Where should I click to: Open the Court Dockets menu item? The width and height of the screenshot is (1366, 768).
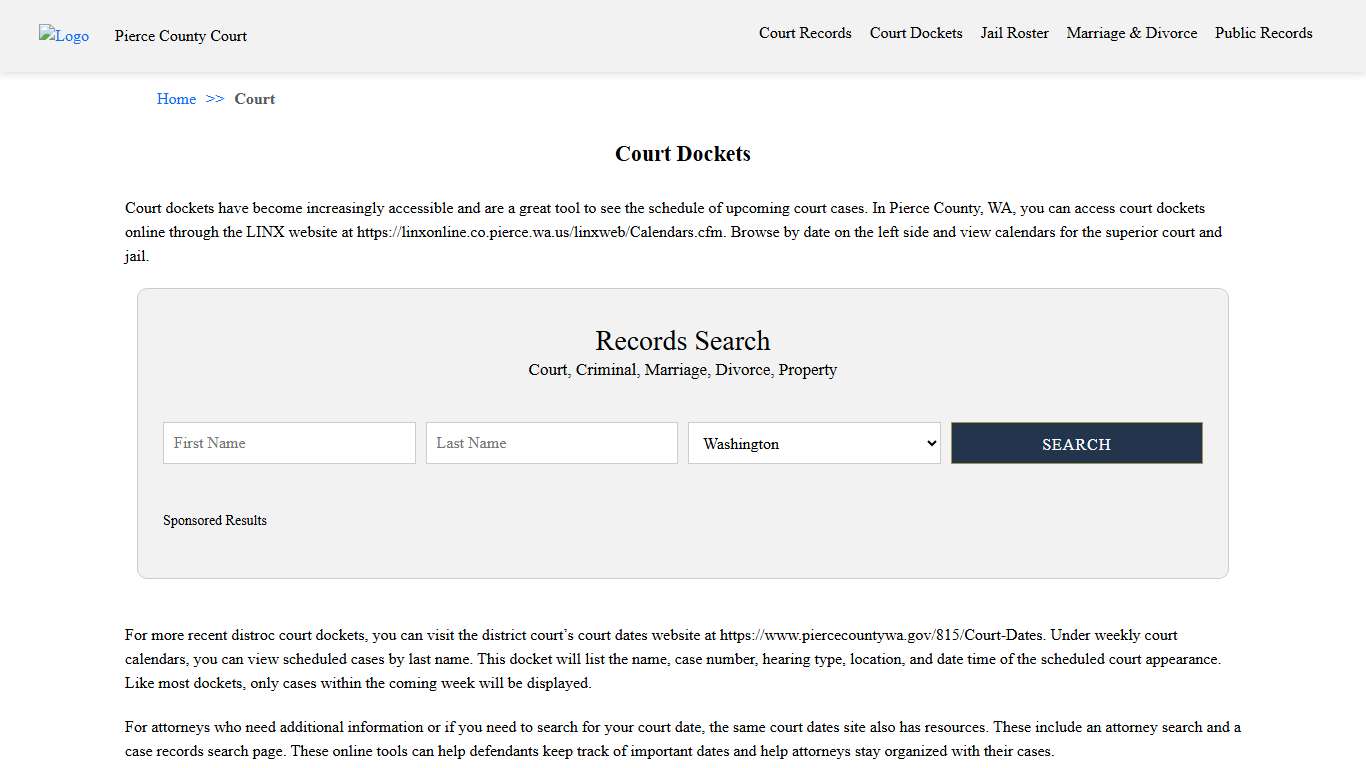[x=915, y=33]
